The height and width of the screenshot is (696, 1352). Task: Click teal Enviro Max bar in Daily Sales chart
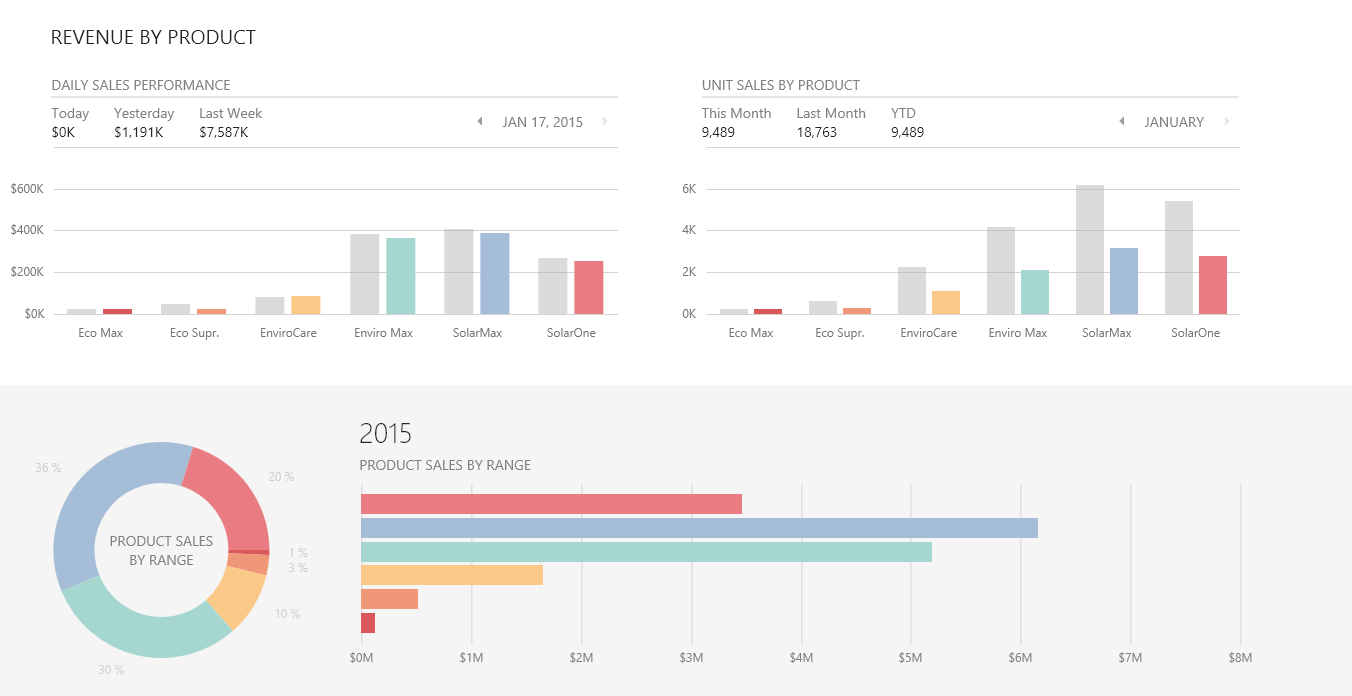point(400,275)
